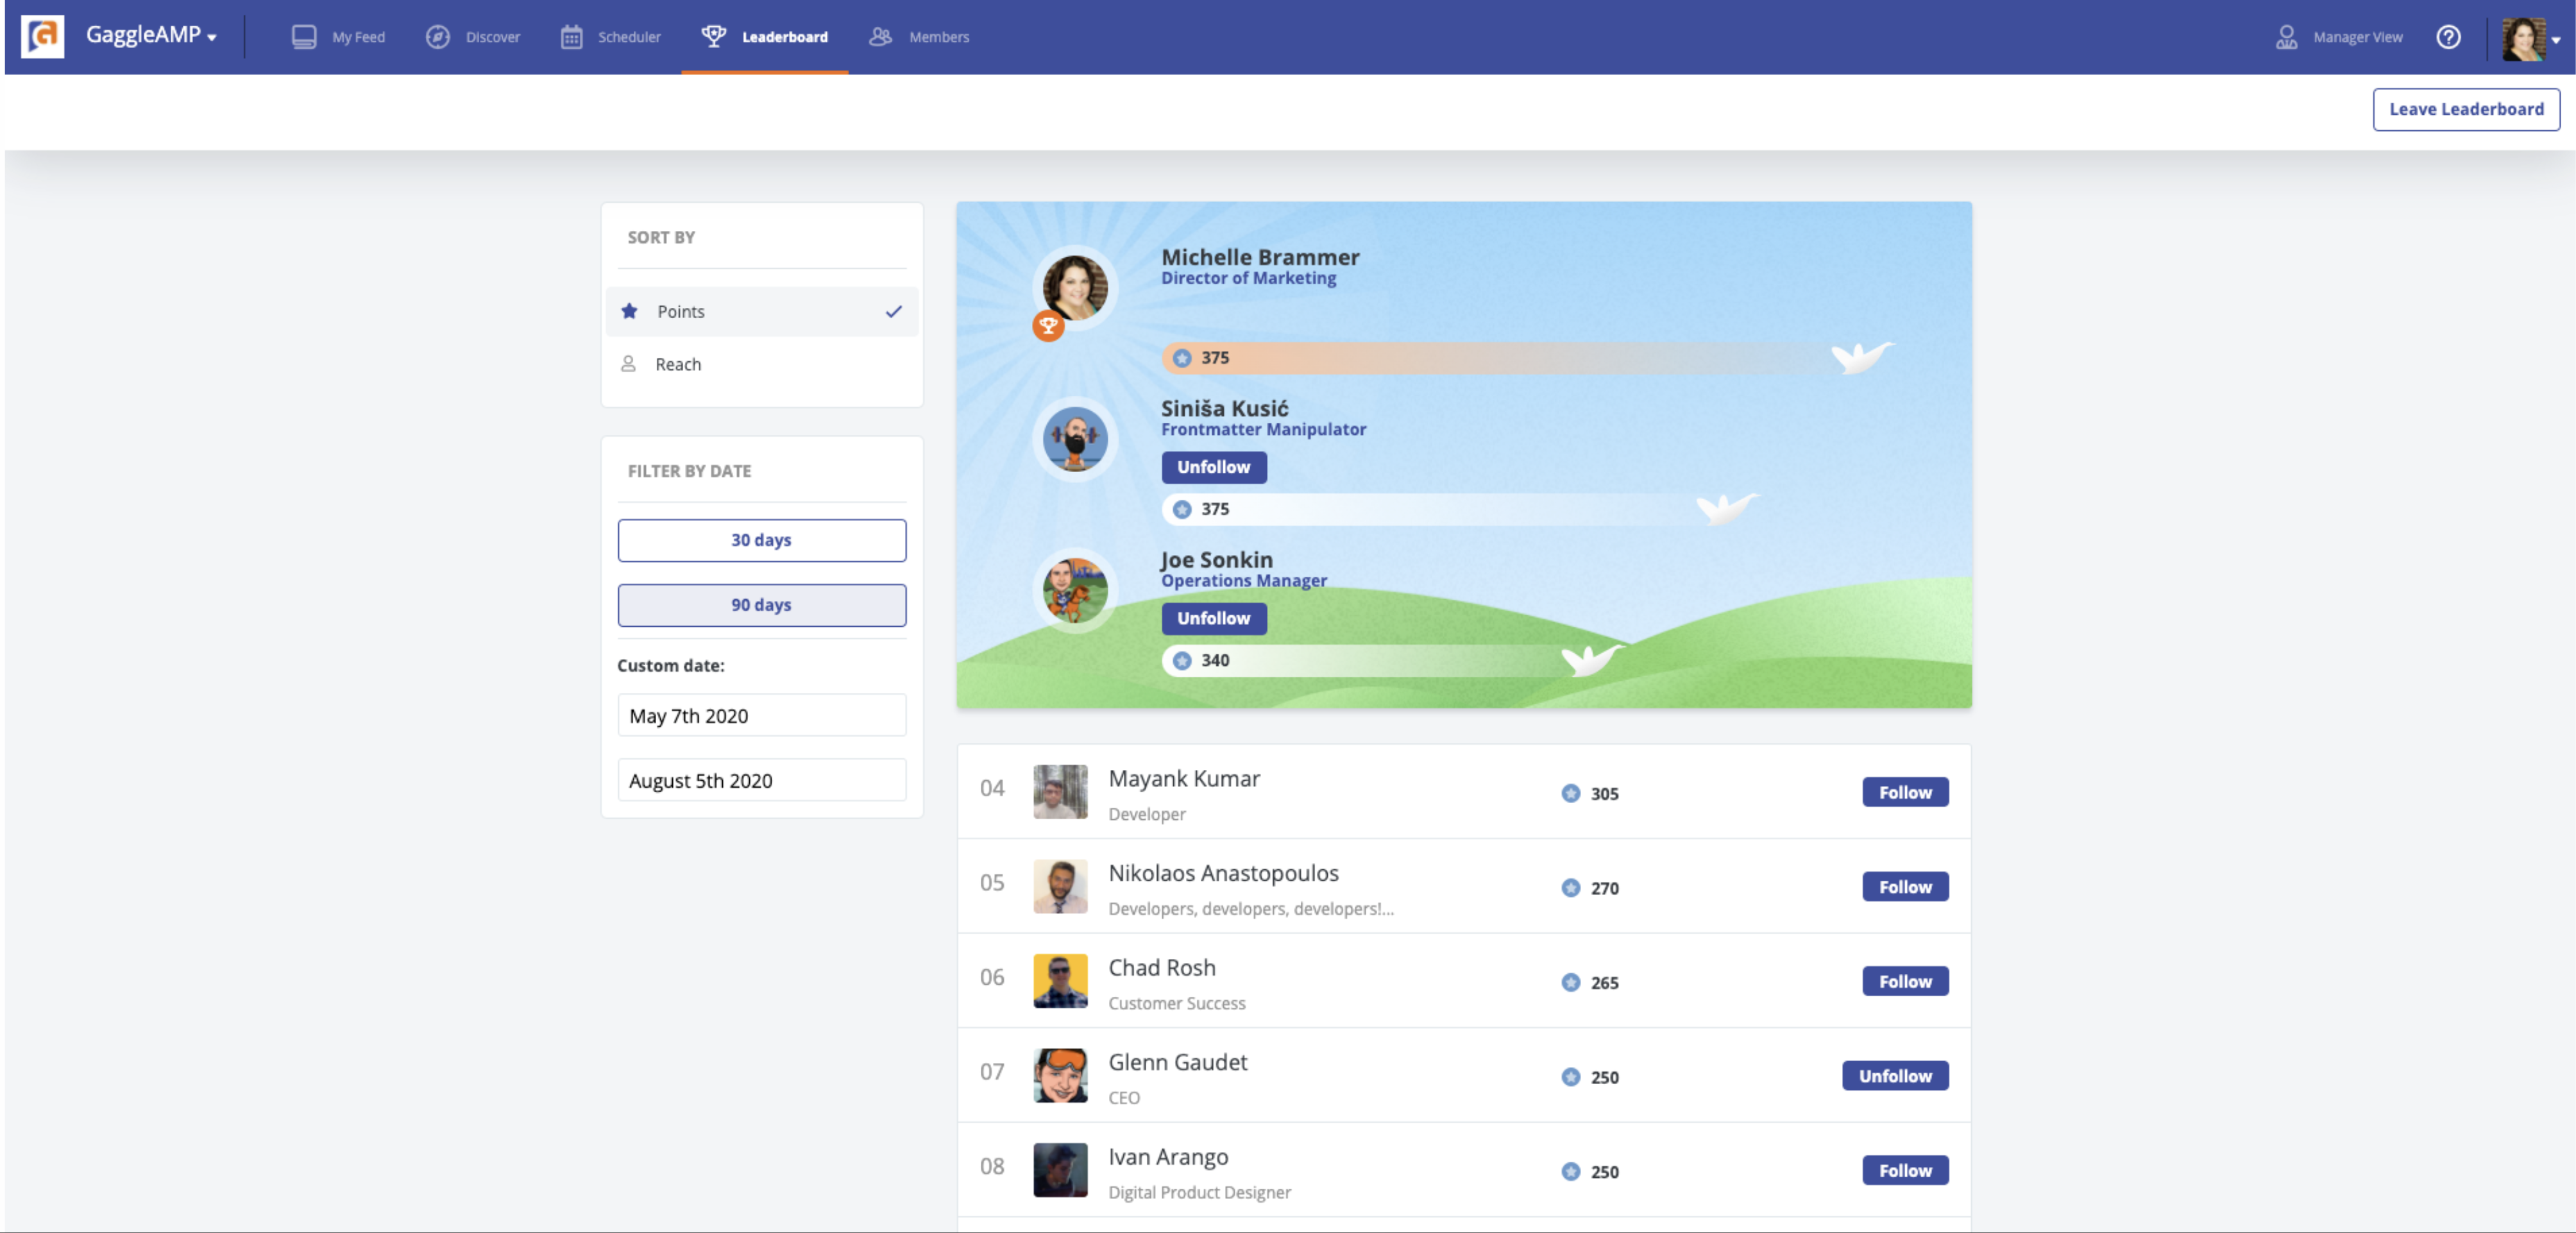Click the My Feed monitor icon
This screenshot has height=1233, width=2576.
(x=304, y=37)
